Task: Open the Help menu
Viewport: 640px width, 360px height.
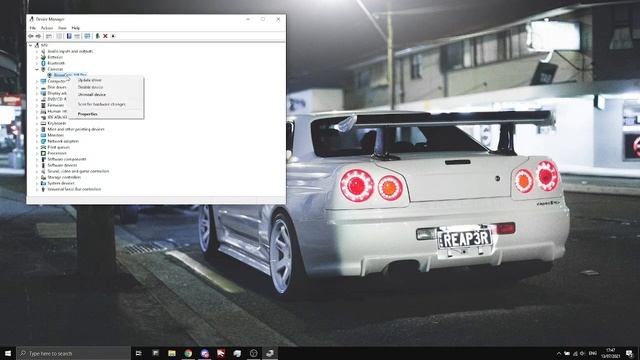Action: pos(76,28)
